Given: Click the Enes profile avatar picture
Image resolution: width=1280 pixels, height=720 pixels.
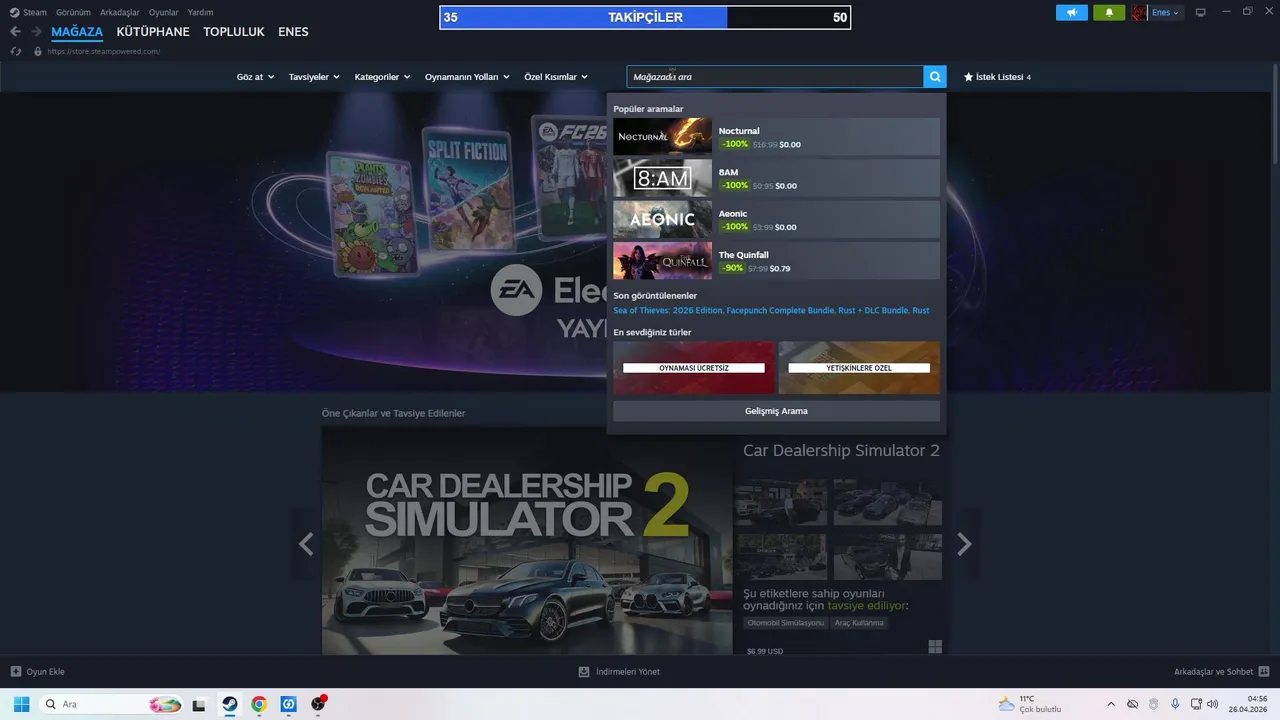Looking at the screenshot, I should point(1139,13).
